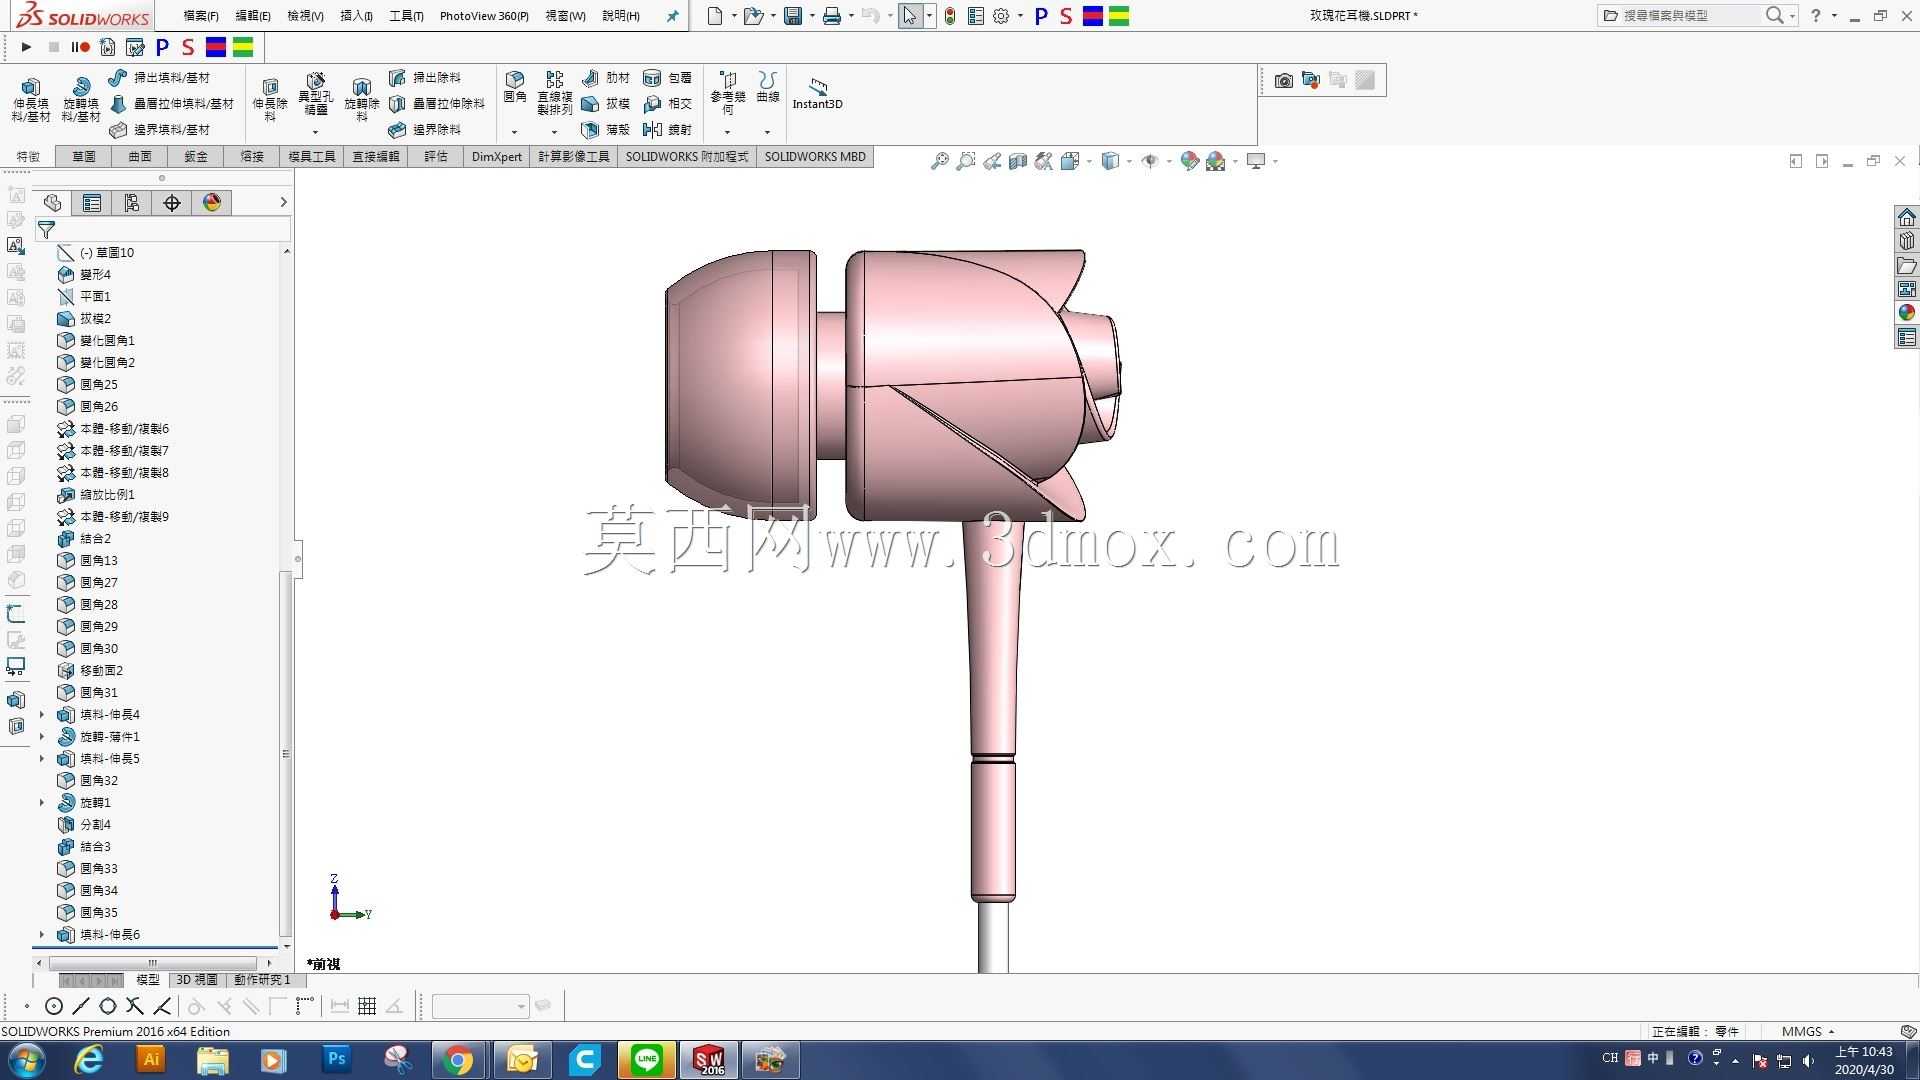
Task: Open Edit Appearance in view toolbar
Action: [1189, 161]
